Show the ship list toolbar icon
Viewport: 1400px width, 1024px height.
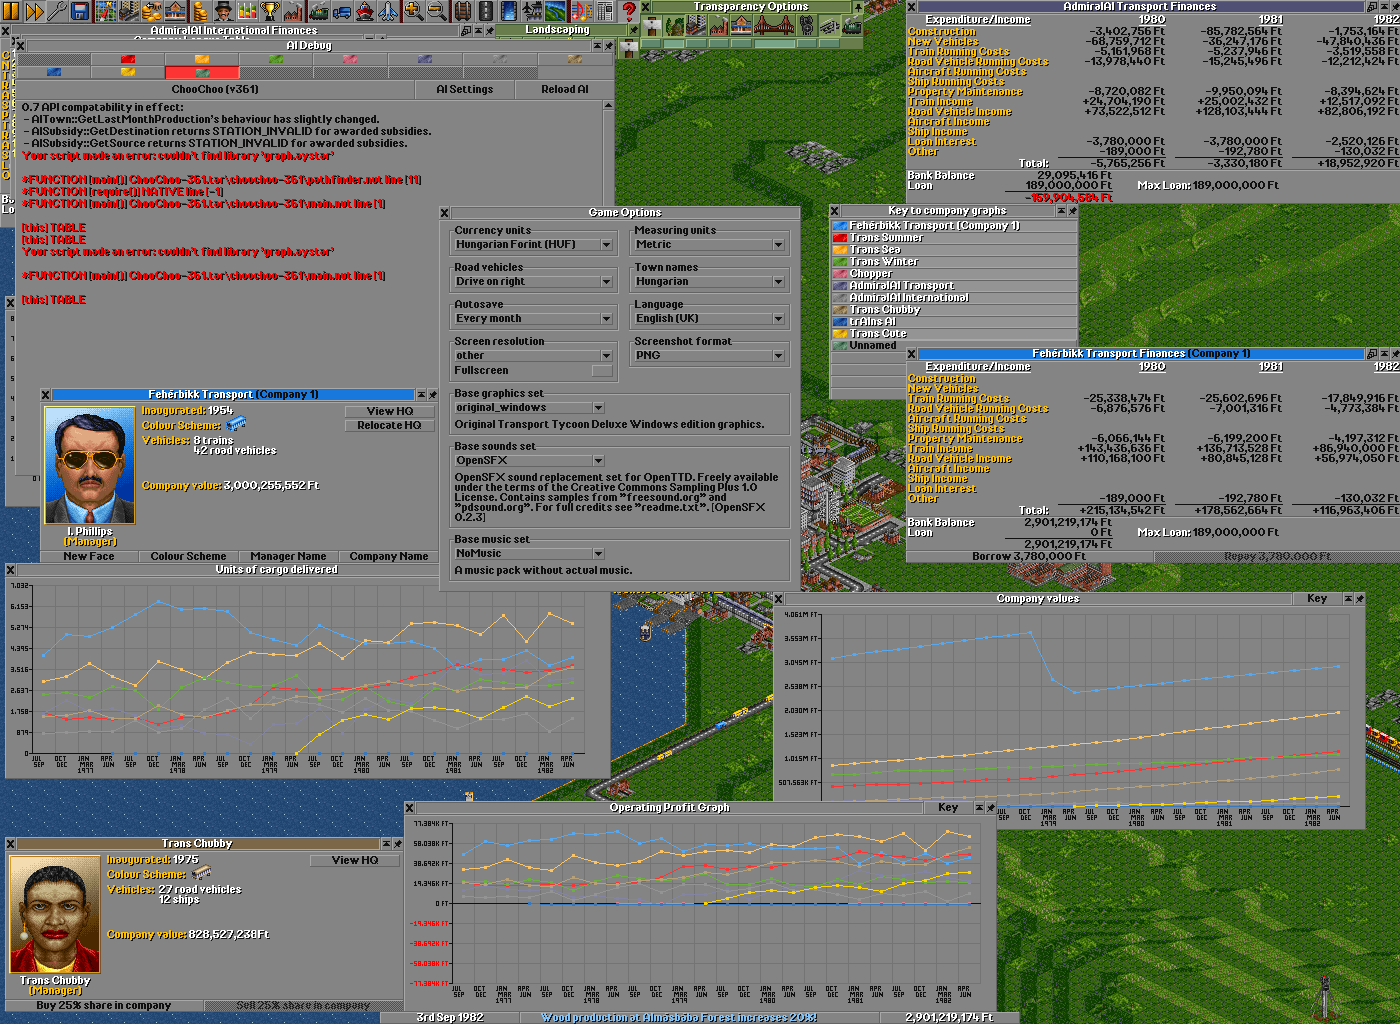364,11
